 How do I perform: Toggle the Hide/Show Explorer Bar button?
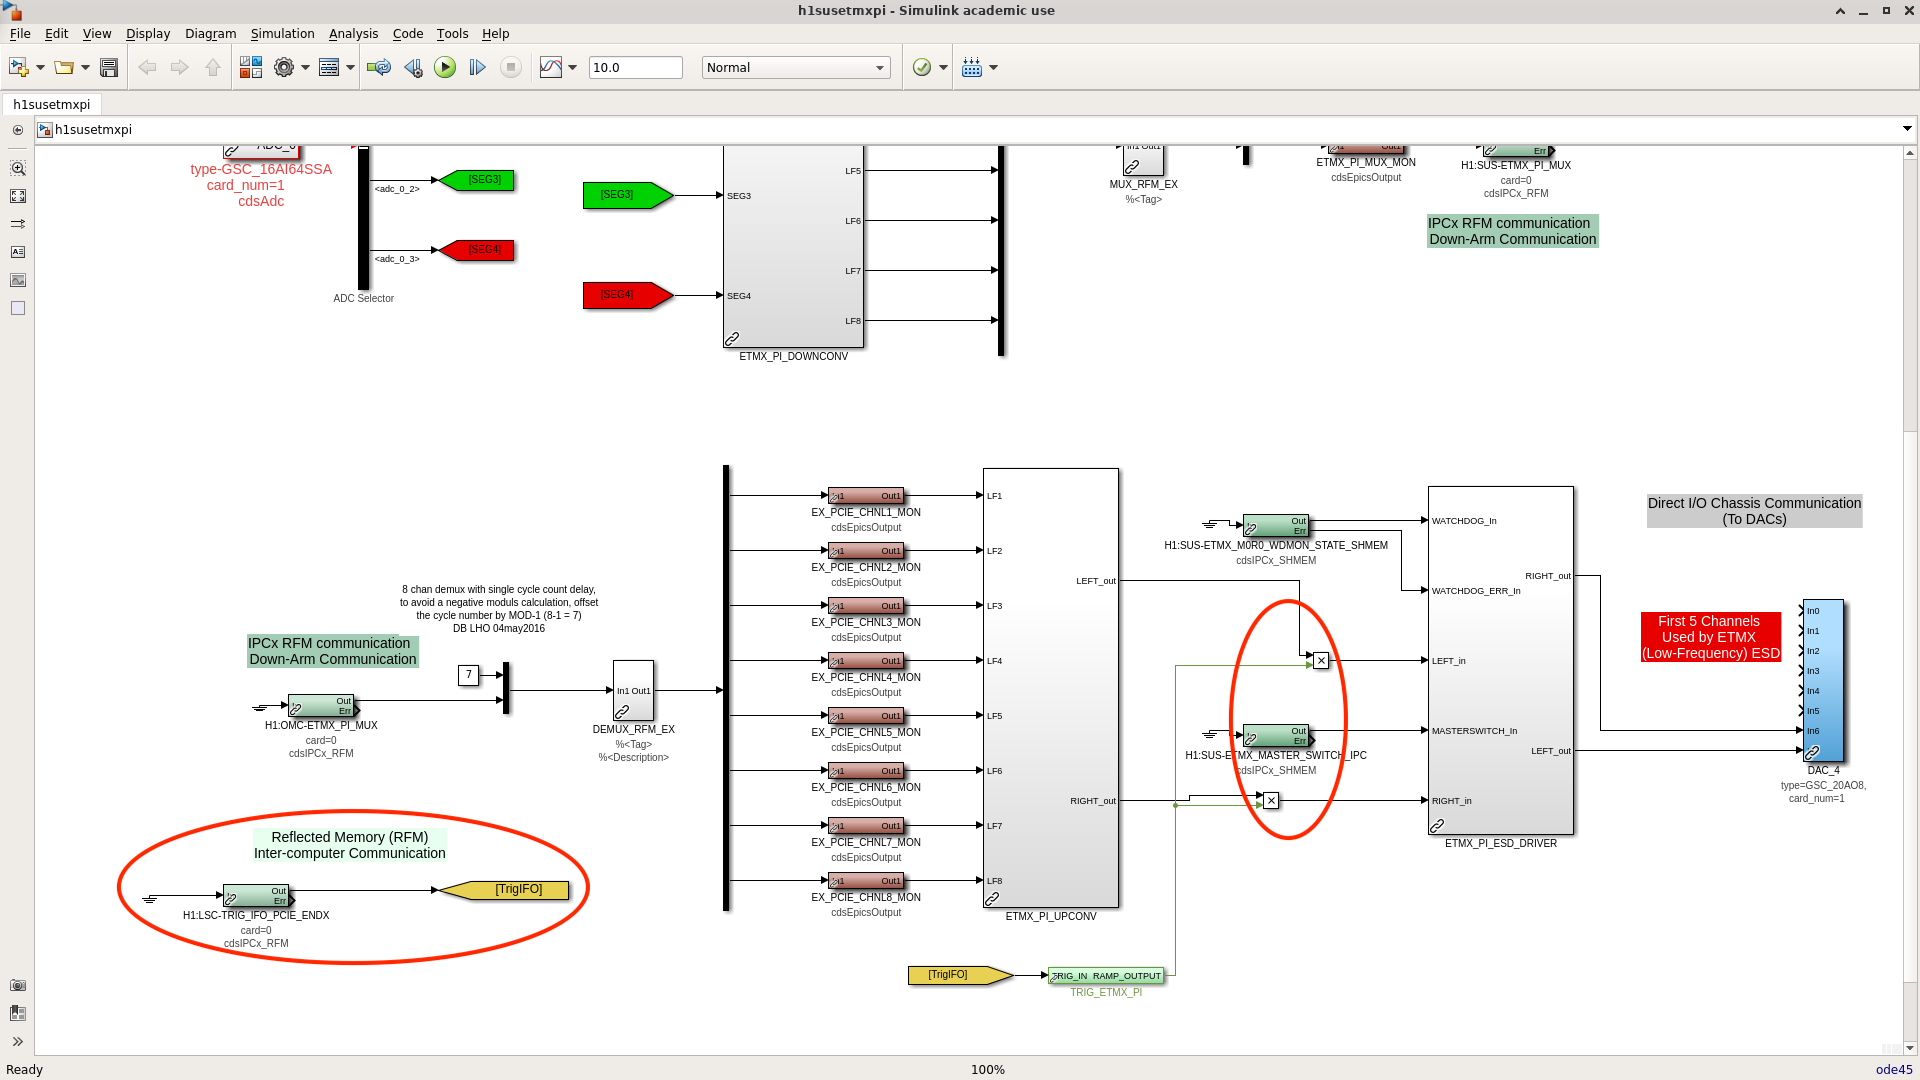click(x=17, y=130)
